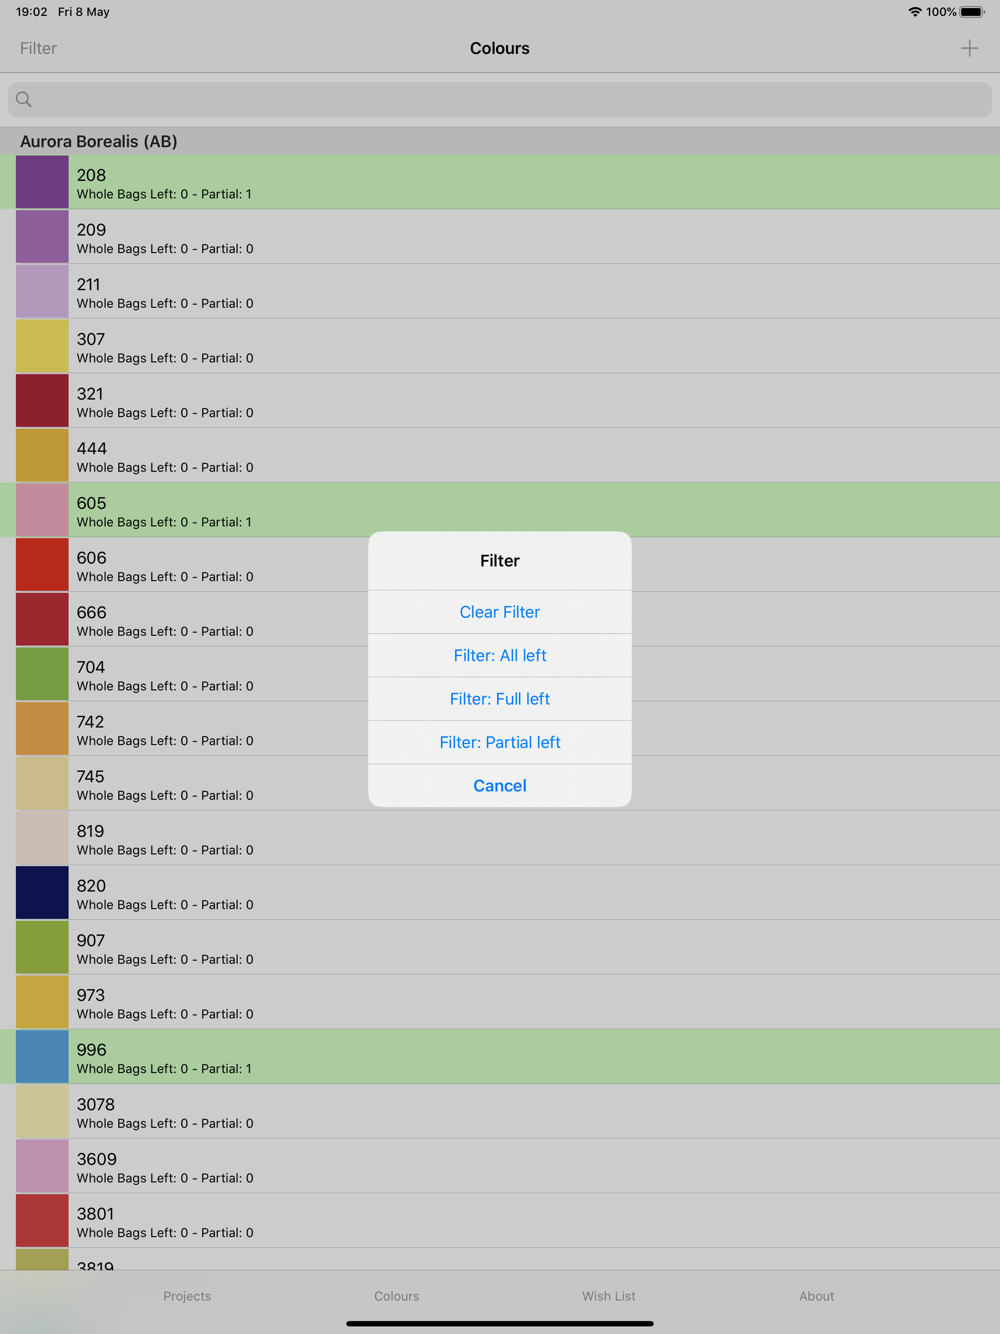Screen dimensions: 1000x1334
Task: Tap the dark navy swatch for 820
Action: [x=42, y=893]
